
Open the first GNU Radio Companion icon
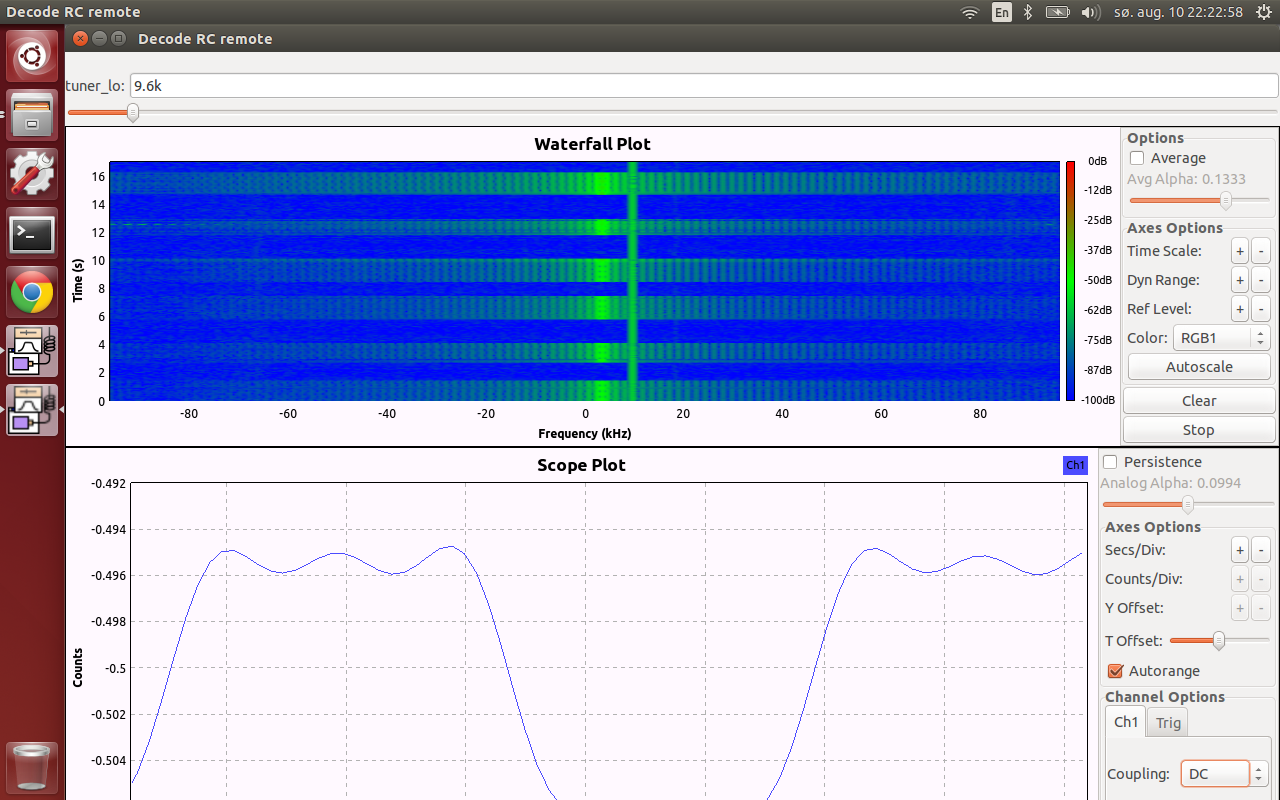point(33,352)
